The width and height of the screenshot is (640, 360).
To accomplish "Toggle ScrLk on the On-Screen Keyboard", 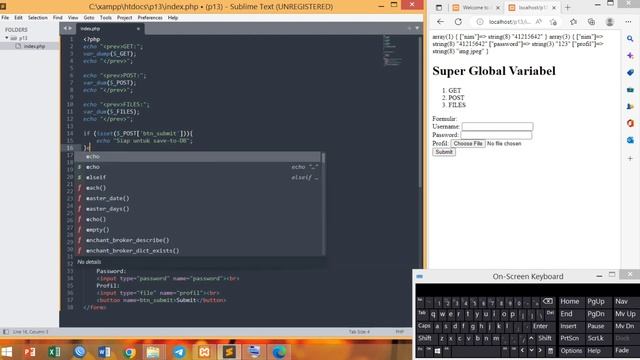I will pyautogui.click(x=596, y=338).
